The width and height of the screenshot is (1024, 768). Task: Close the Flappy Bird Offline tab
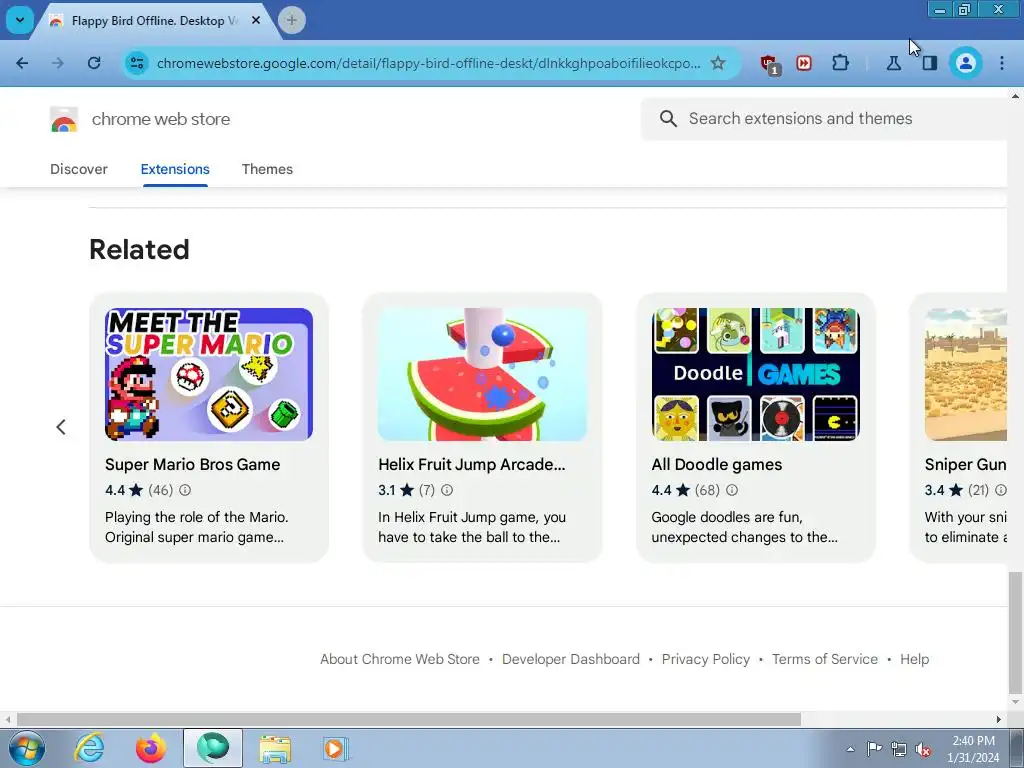click(256, 20)
